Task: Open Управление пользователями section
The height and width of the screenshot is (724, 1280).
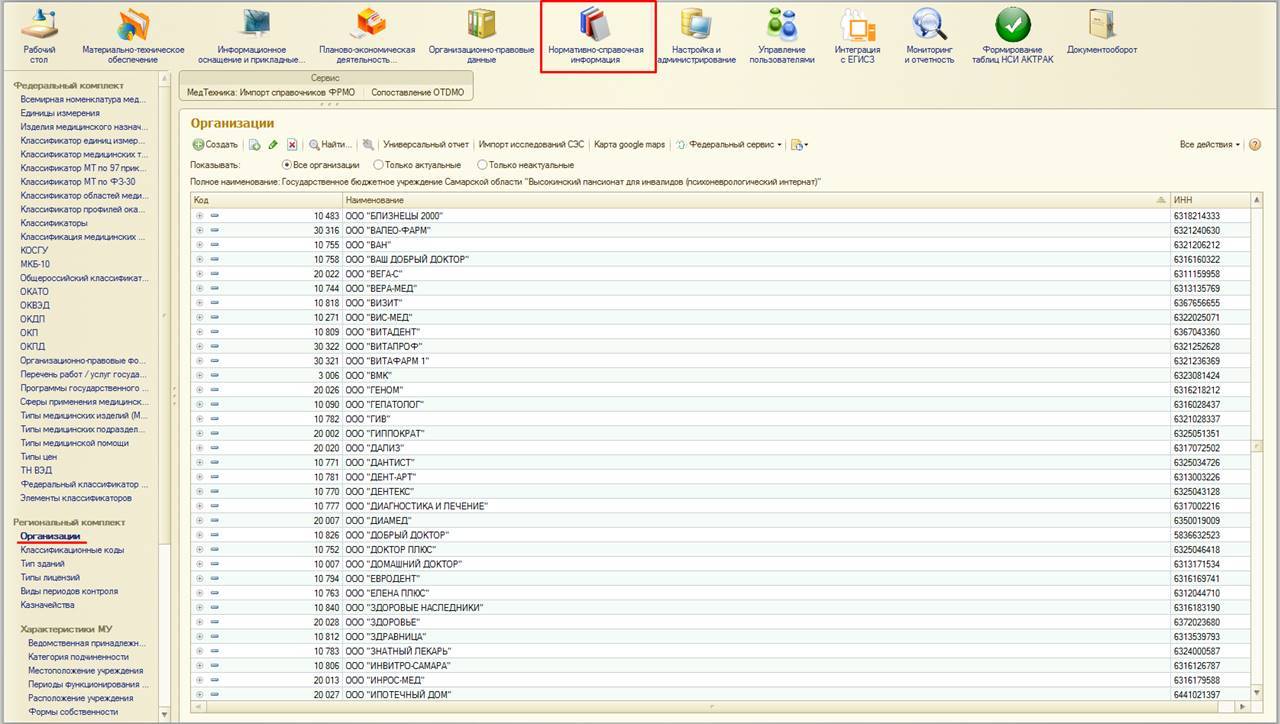Action: tap(781, 35)
